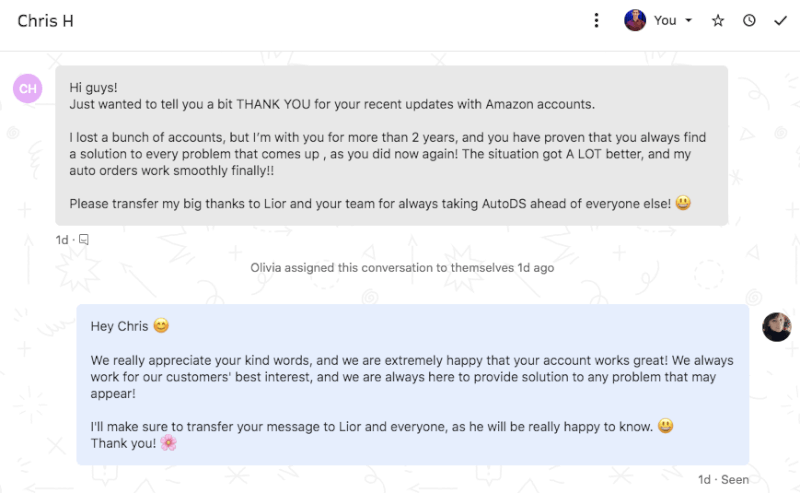Screen dimensions: 800x493
Task: Open the CH customer avatar
Action: [28, 88]
